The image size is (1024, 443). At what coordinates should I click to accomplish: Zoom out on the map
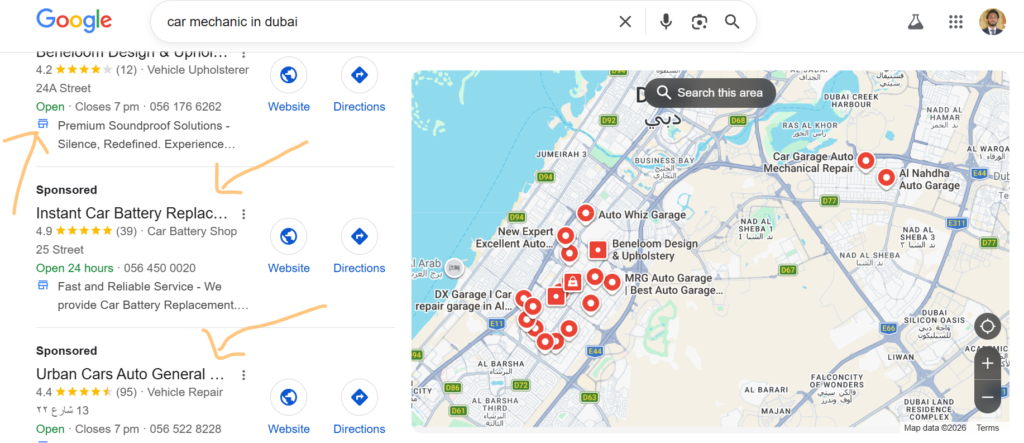987,397
